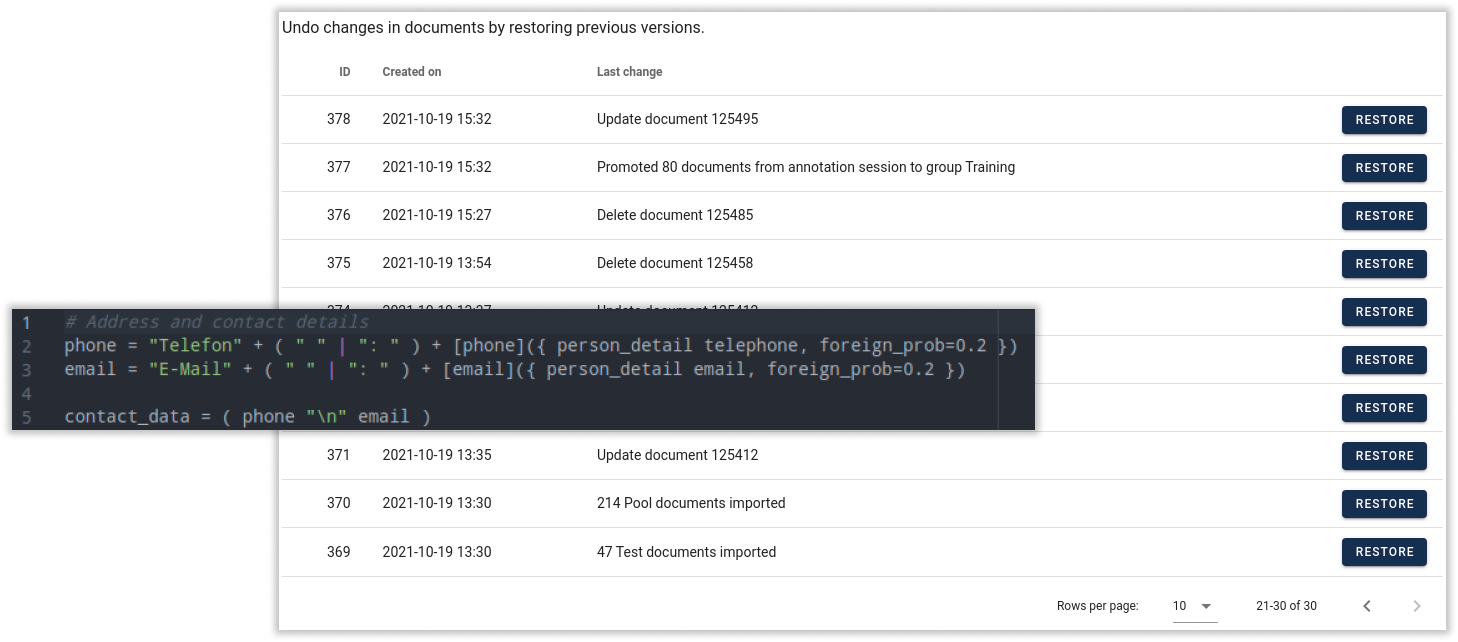Go to the previous page of versions
1458x642 pixels.
[x=1367, y=606]
